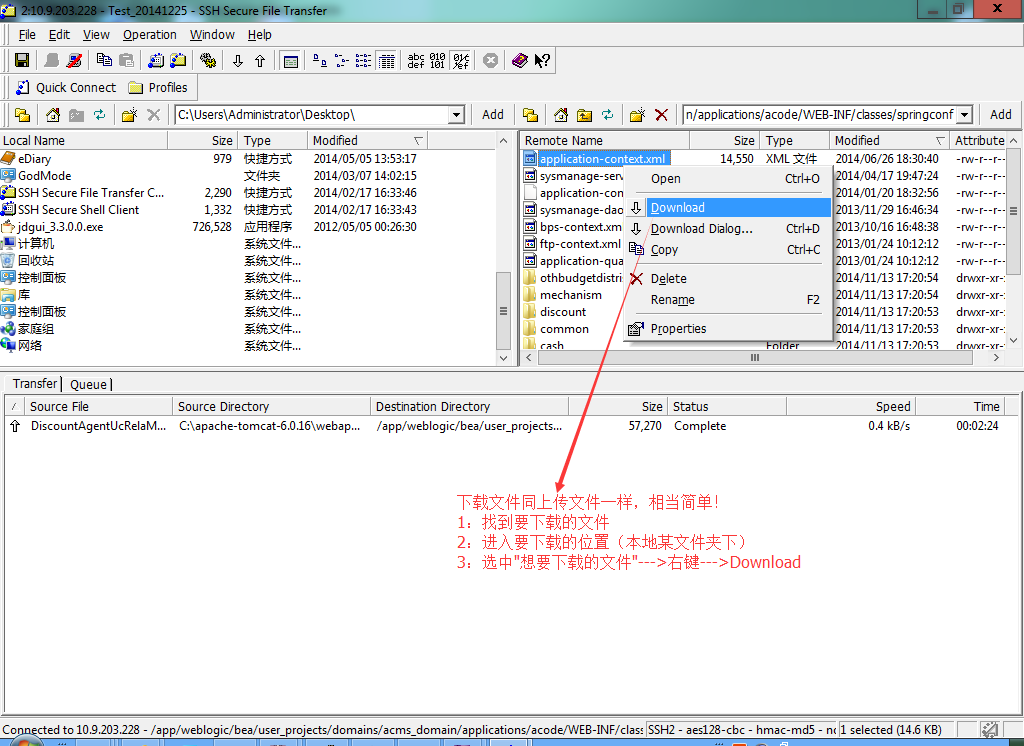Open the Operation menu
Image resolution: width=1024 pixels, height=746 pixels.
pyautogui.click(x=150, y=35)
